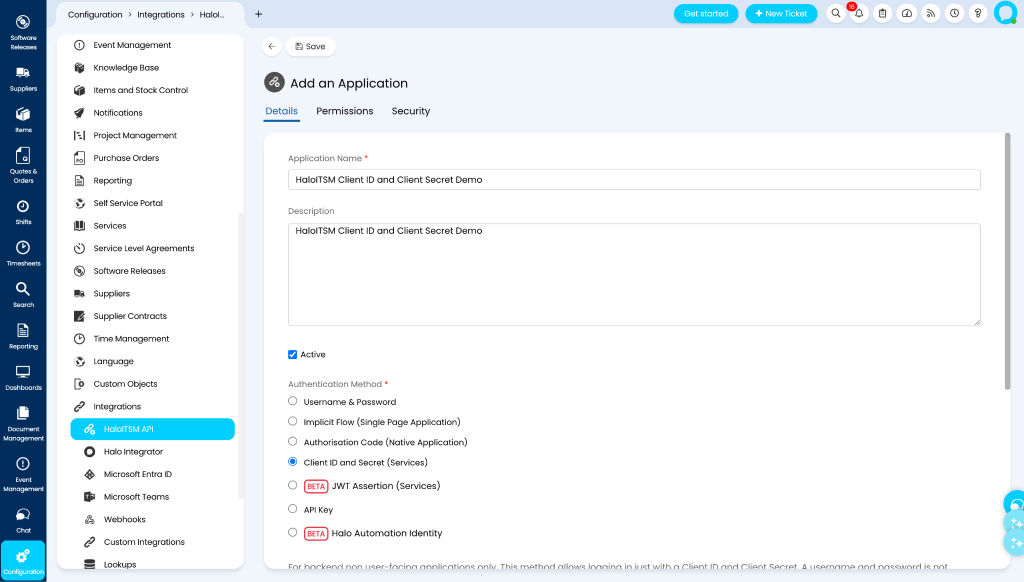Select JWT Assertion (Services) option

(293, 485)
